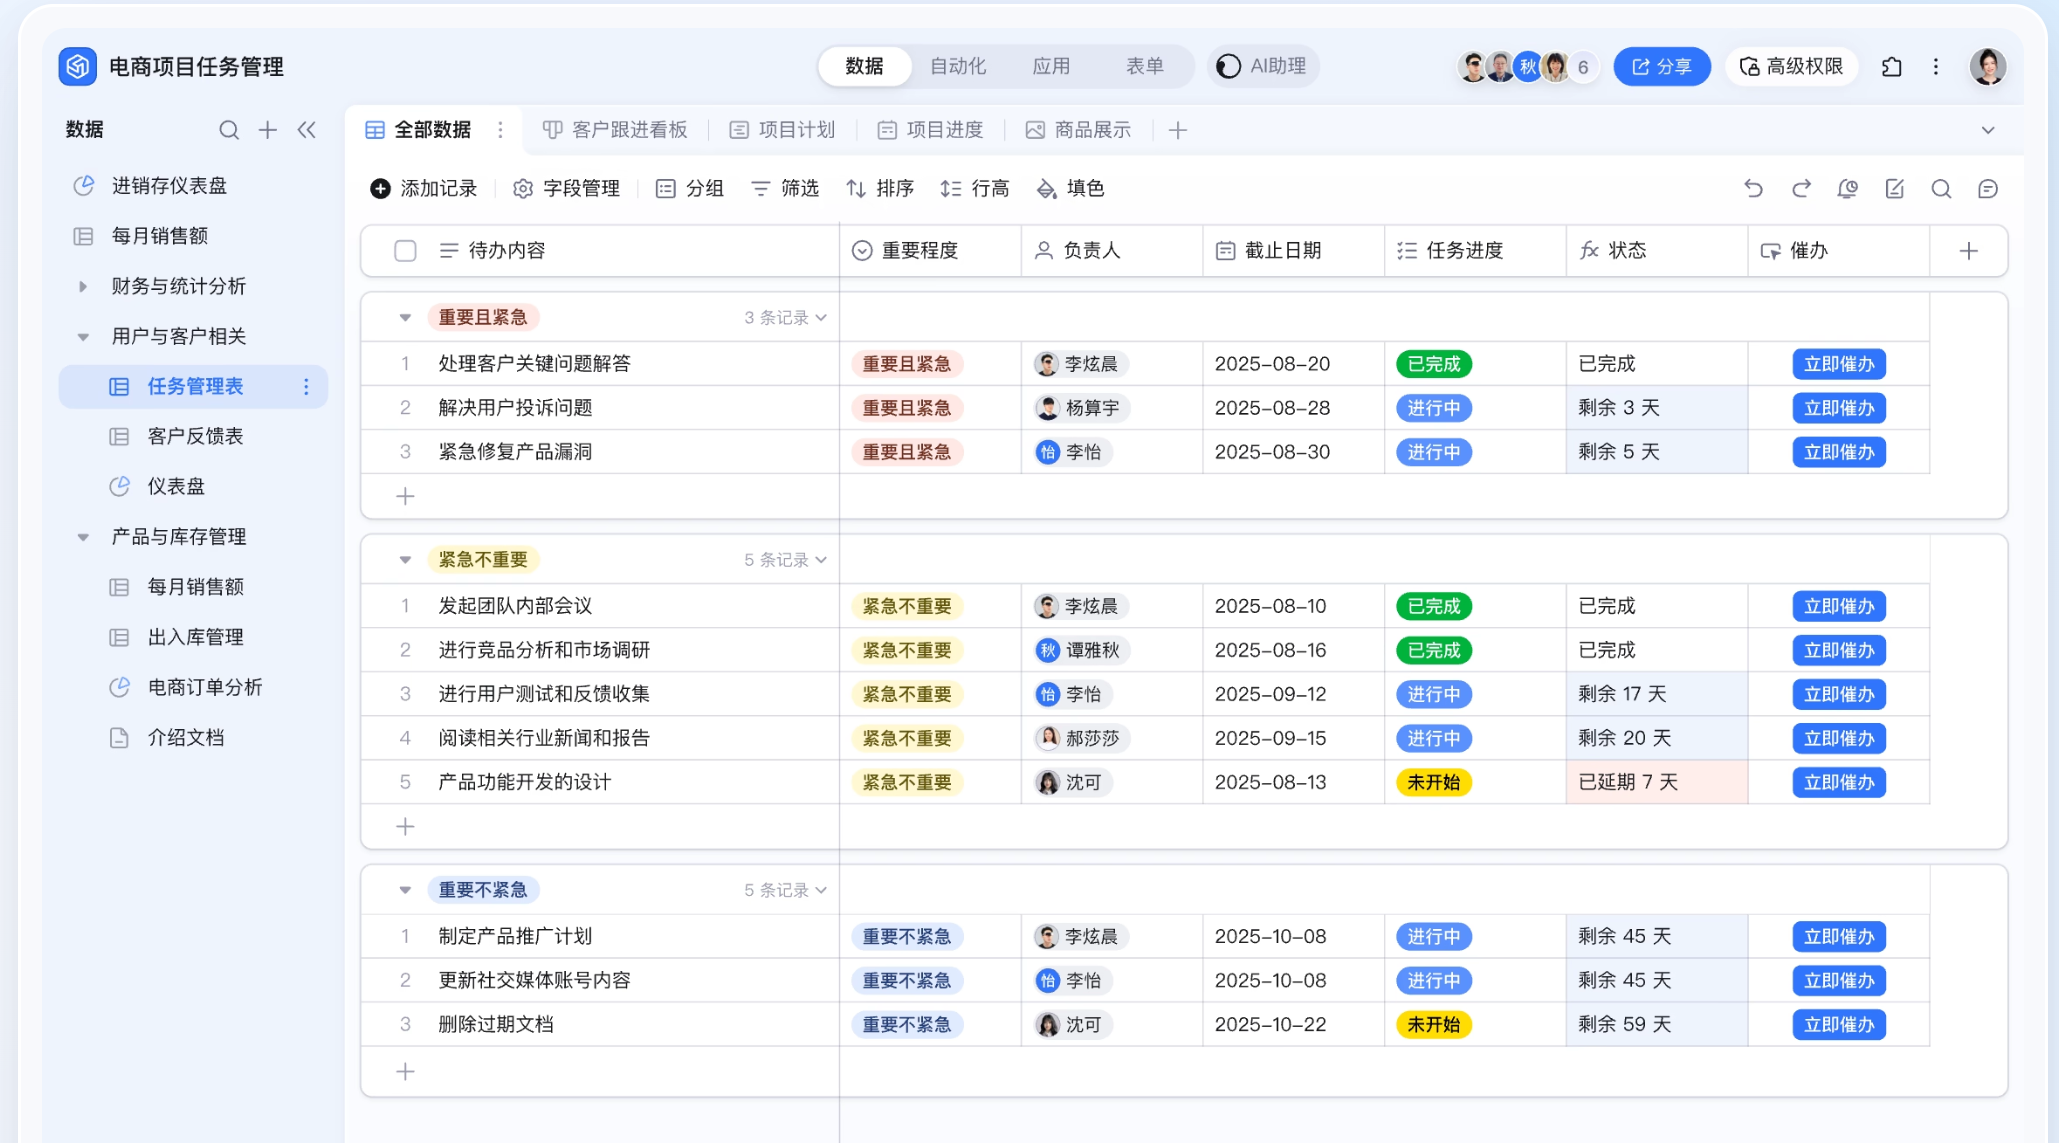Switch to the AI助理 toggle button
This screenshot has height=1143, width=2059.
[1263, 66]
